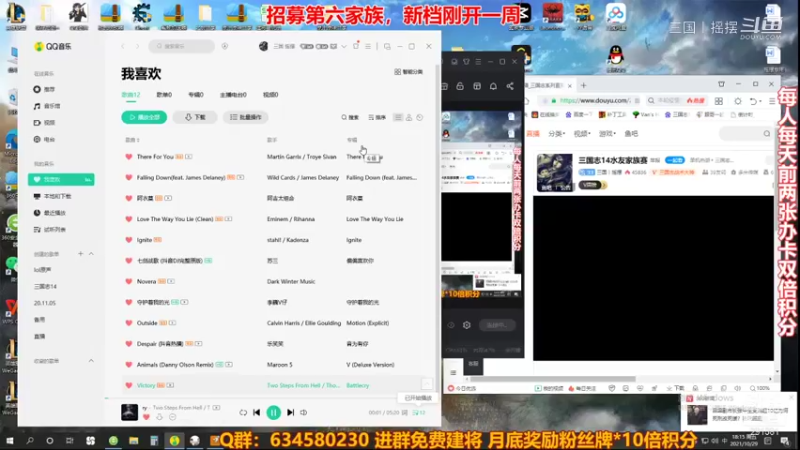800x450 pixels.
Task: Select the Songs 12 tab
Action: click(131, 95)
